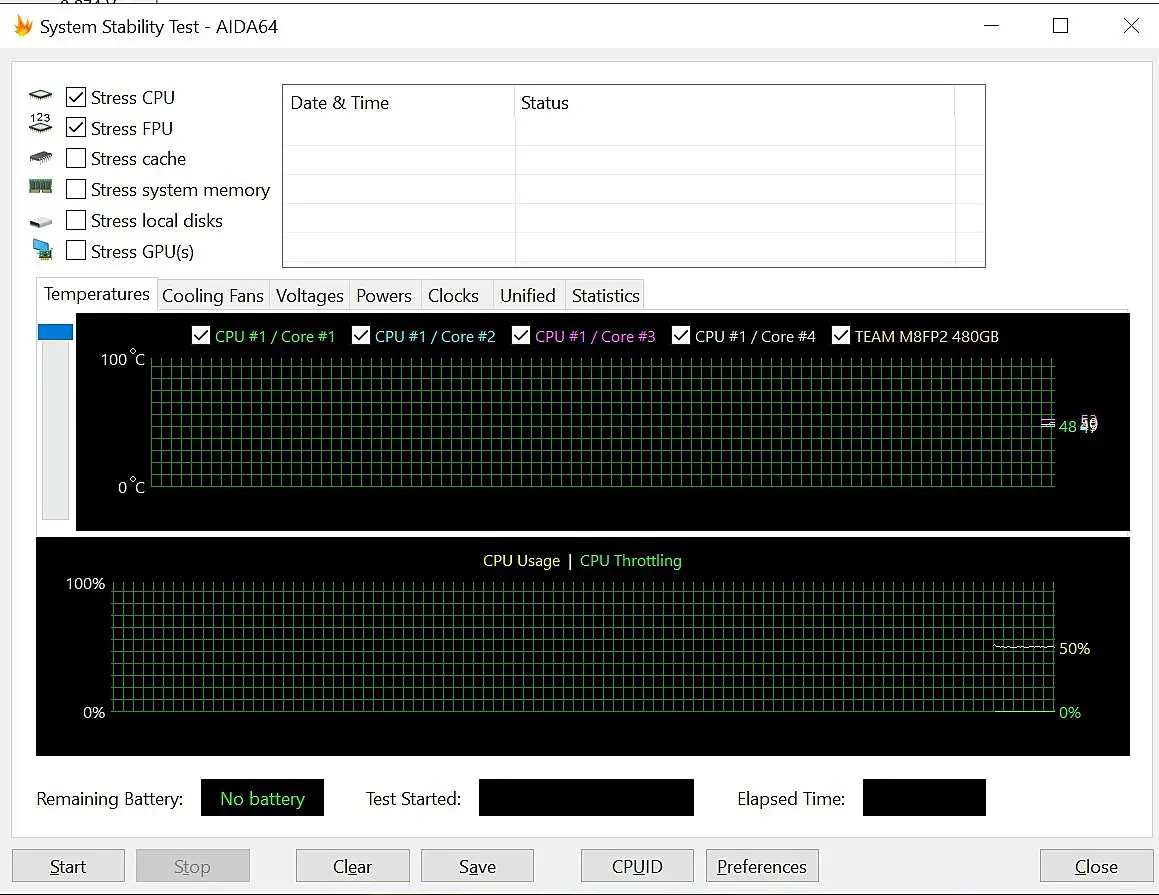Uncheck the Stress CPU checkbox
Image resolution: width=1159 pixels, height=895 pixels.
pos(76,97)
